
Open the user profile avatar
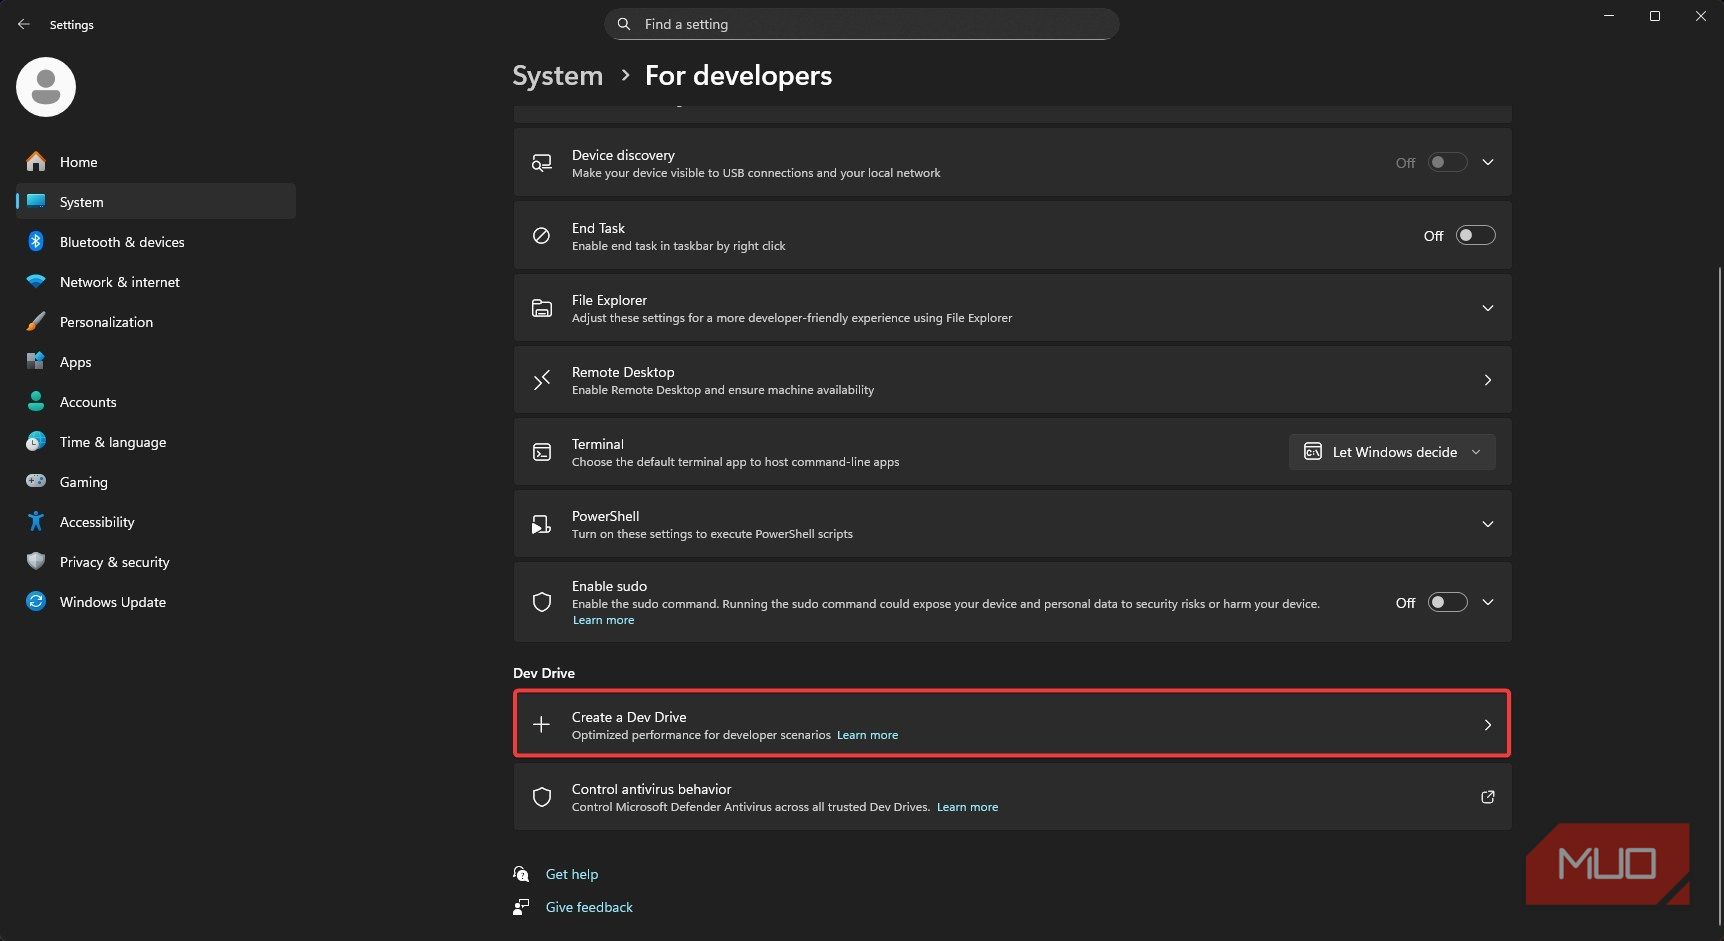(46, 87)
